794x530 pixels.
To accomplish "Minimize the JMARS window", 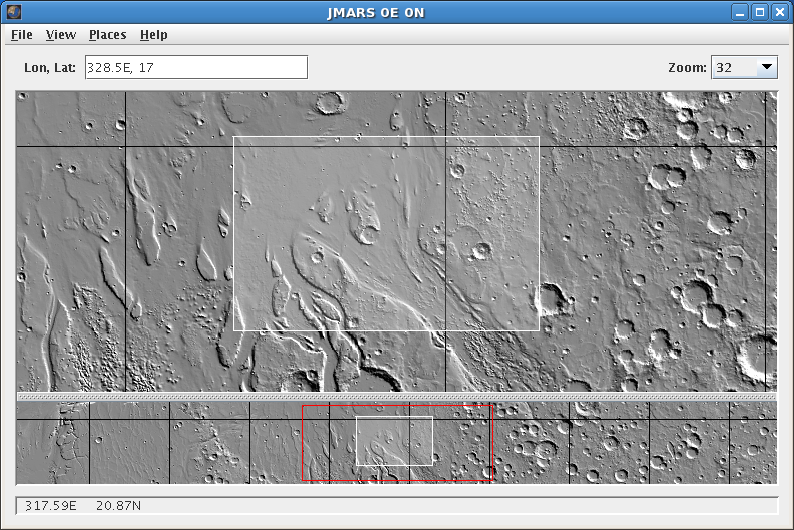I will click(740, 13).
